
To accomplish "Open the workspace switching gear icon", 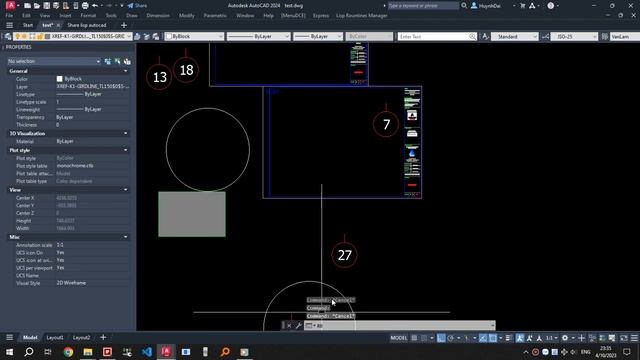I will [x=565, y=338].
